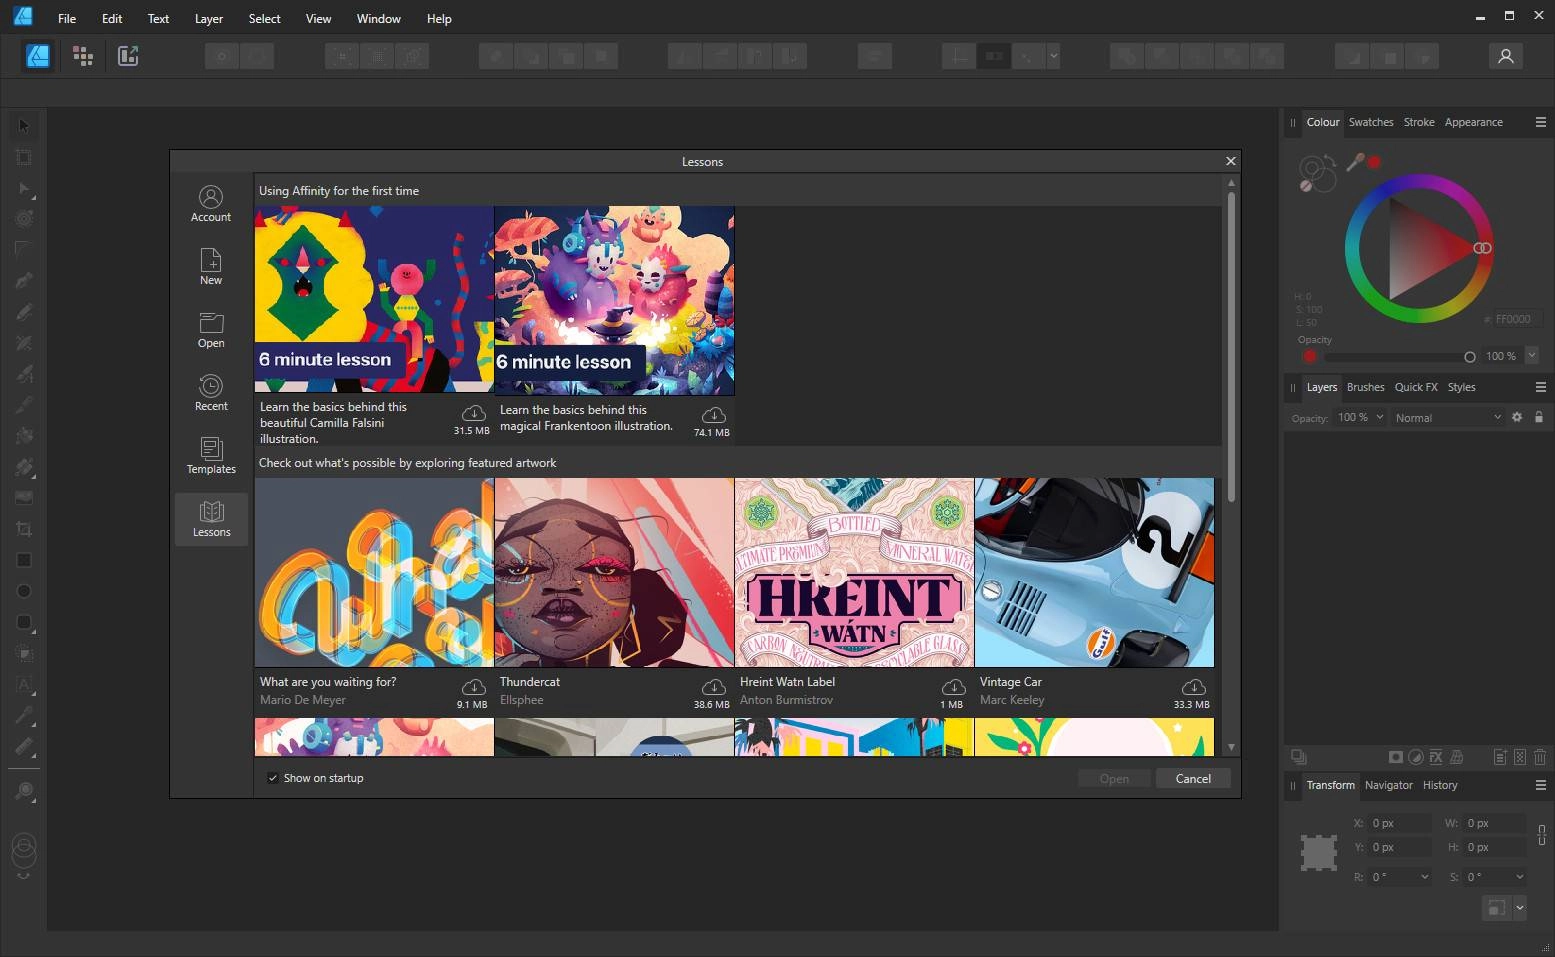The height and width of the screenshot is (957, 1555).
Task: Download Hreint Watn Label cloud icon
Action: pyautogui.click(x=953, y=687)
